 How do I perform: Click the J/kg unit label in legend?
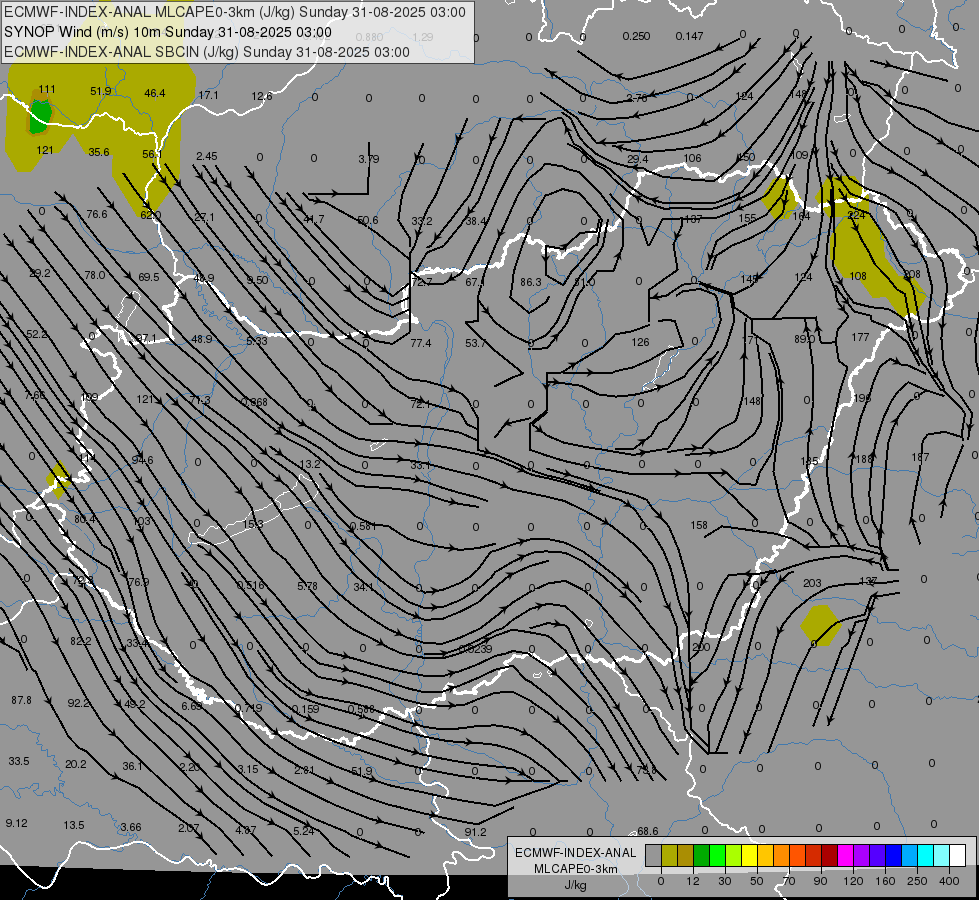point(576,885)
